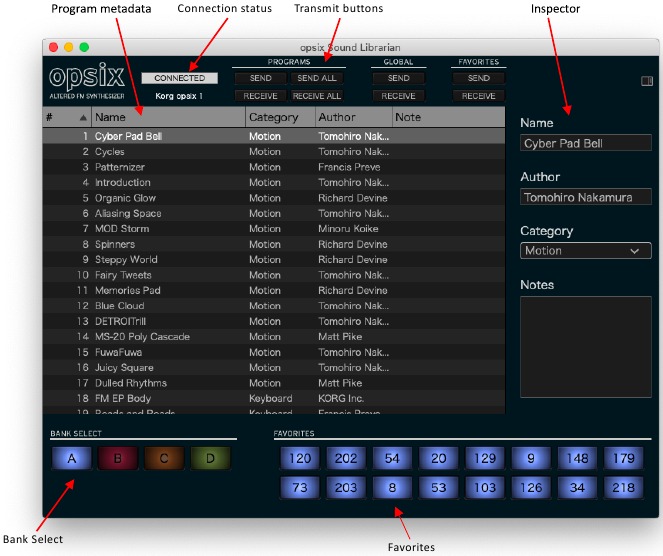Click Programs SEND button
The height and width of the screenshot is (556, 663).
pyautogui.click(x=260, y=78)
